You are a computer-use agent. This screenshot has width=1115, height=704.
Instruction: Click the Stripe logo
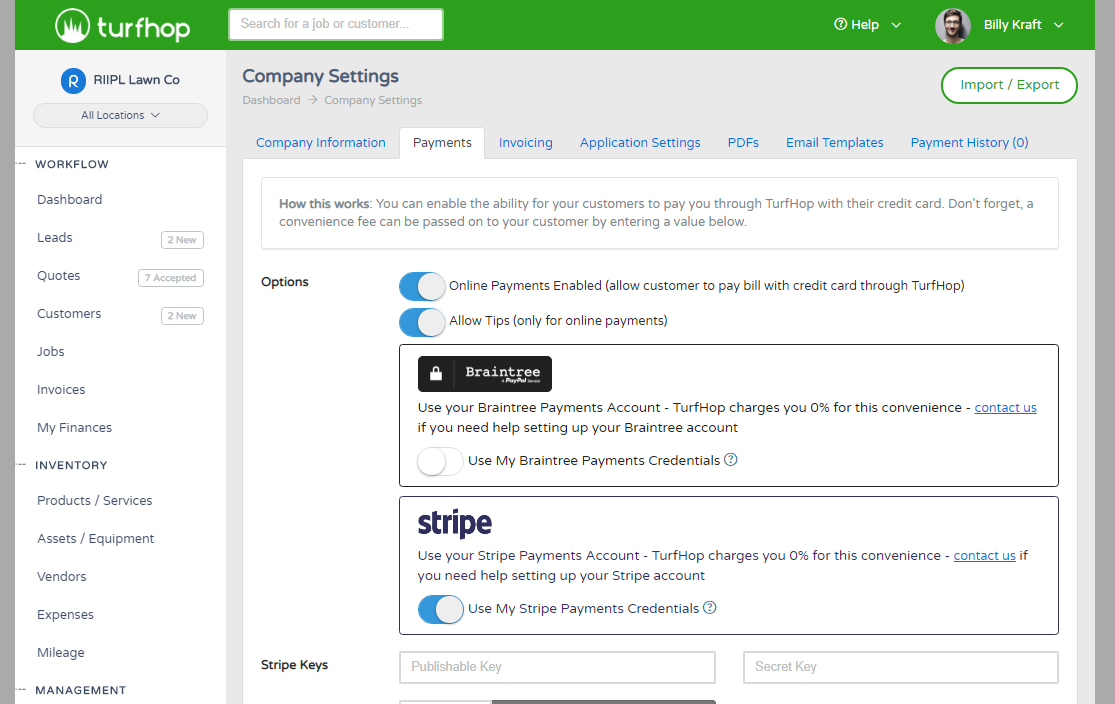[x=454, y=522]
